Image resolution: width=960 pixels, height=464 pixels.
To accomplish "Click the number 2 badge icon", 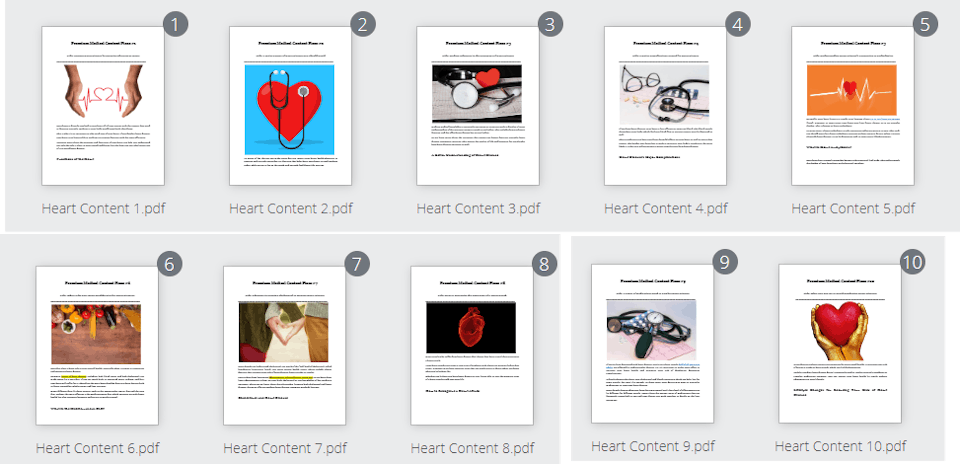I will tap(363, 25).
